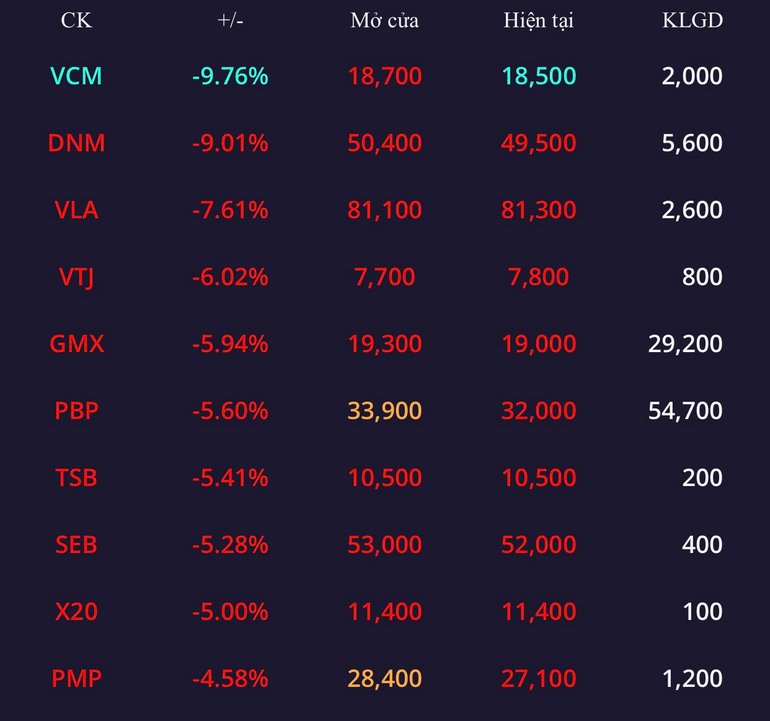The image size is (770, 721).
Task: Open the SEB stock code
Action: point(76,545)
